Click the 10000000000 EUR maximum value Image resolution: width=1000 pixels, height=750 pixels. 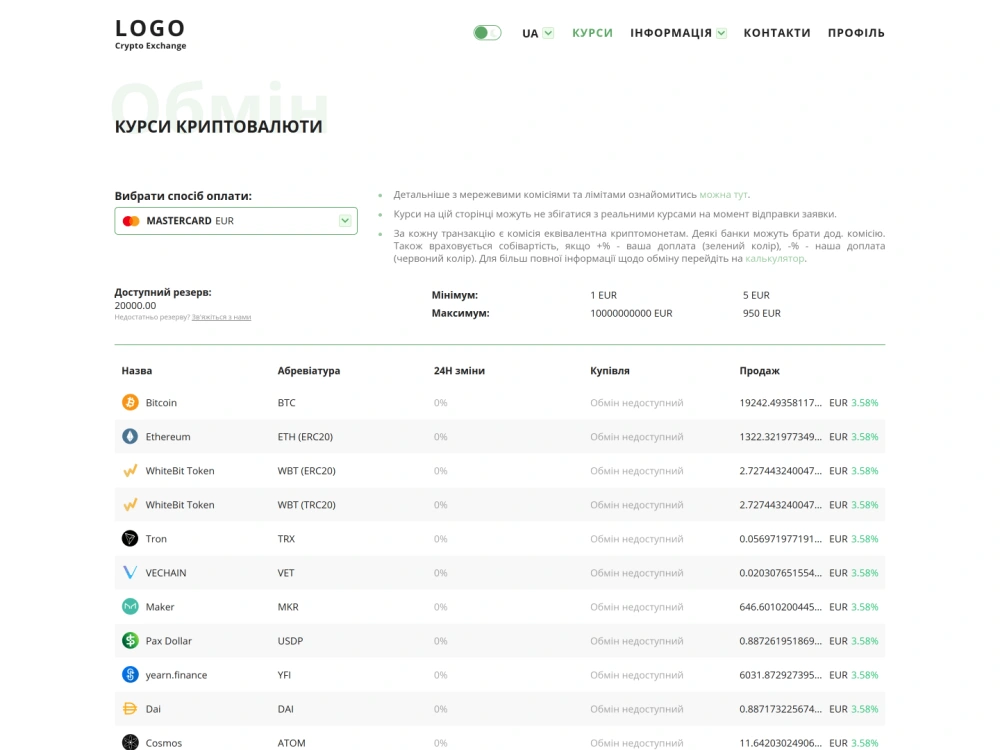(631, 313)
